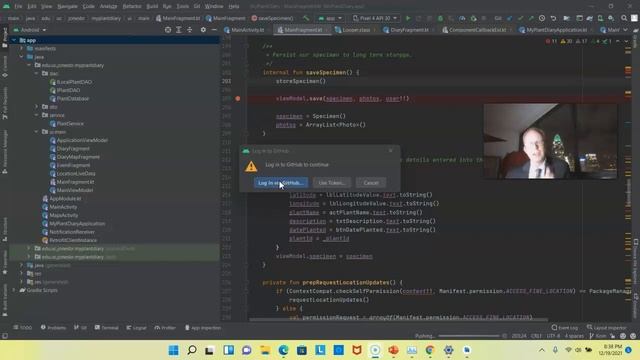Open the Refactor menu

click(132, 6)
